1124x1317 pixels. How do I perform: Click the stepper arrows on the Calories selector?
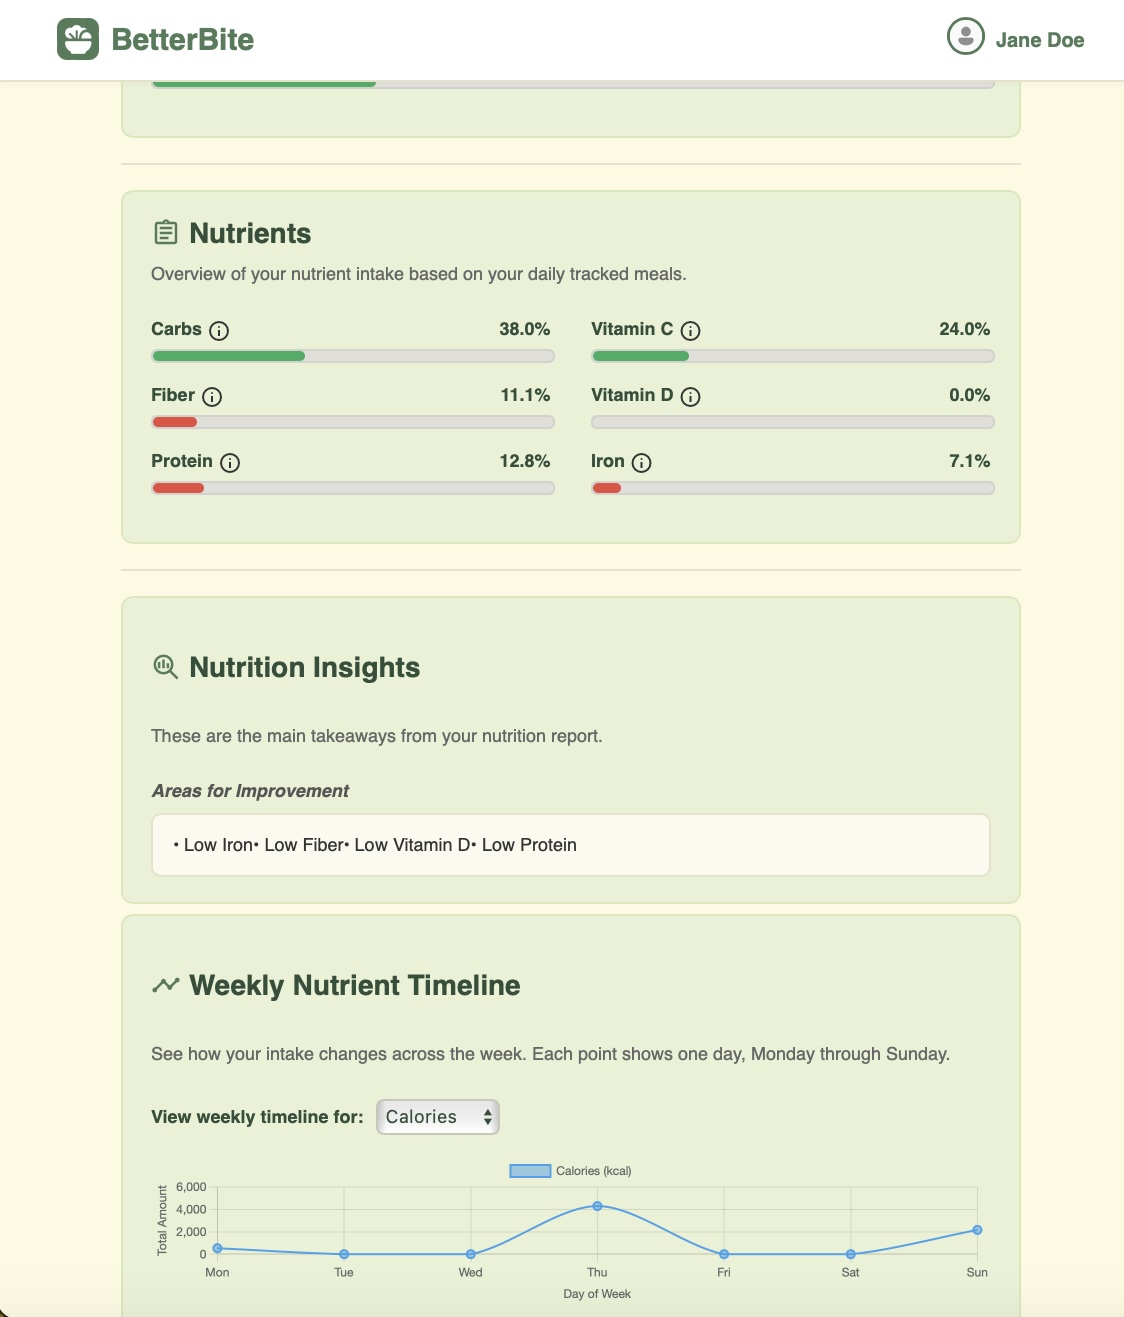486,1117
